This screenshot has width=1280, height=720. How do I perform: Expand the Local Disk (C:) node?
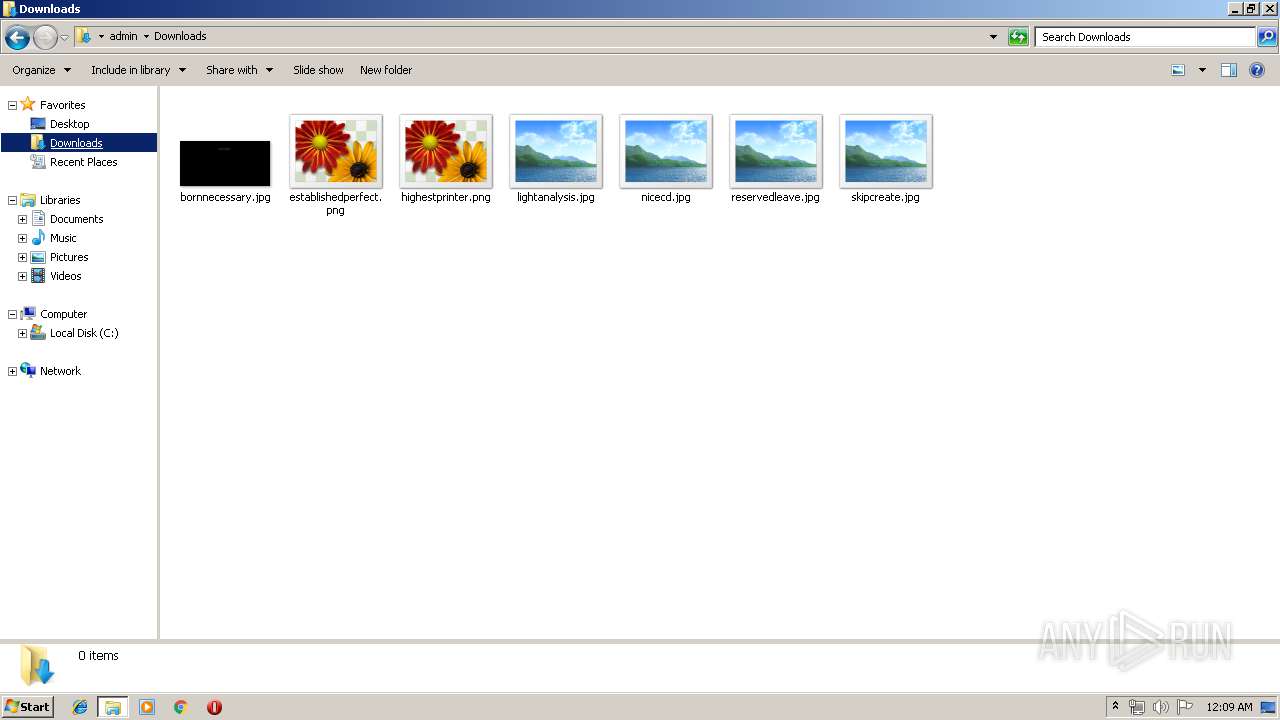[x=22, y=333]
